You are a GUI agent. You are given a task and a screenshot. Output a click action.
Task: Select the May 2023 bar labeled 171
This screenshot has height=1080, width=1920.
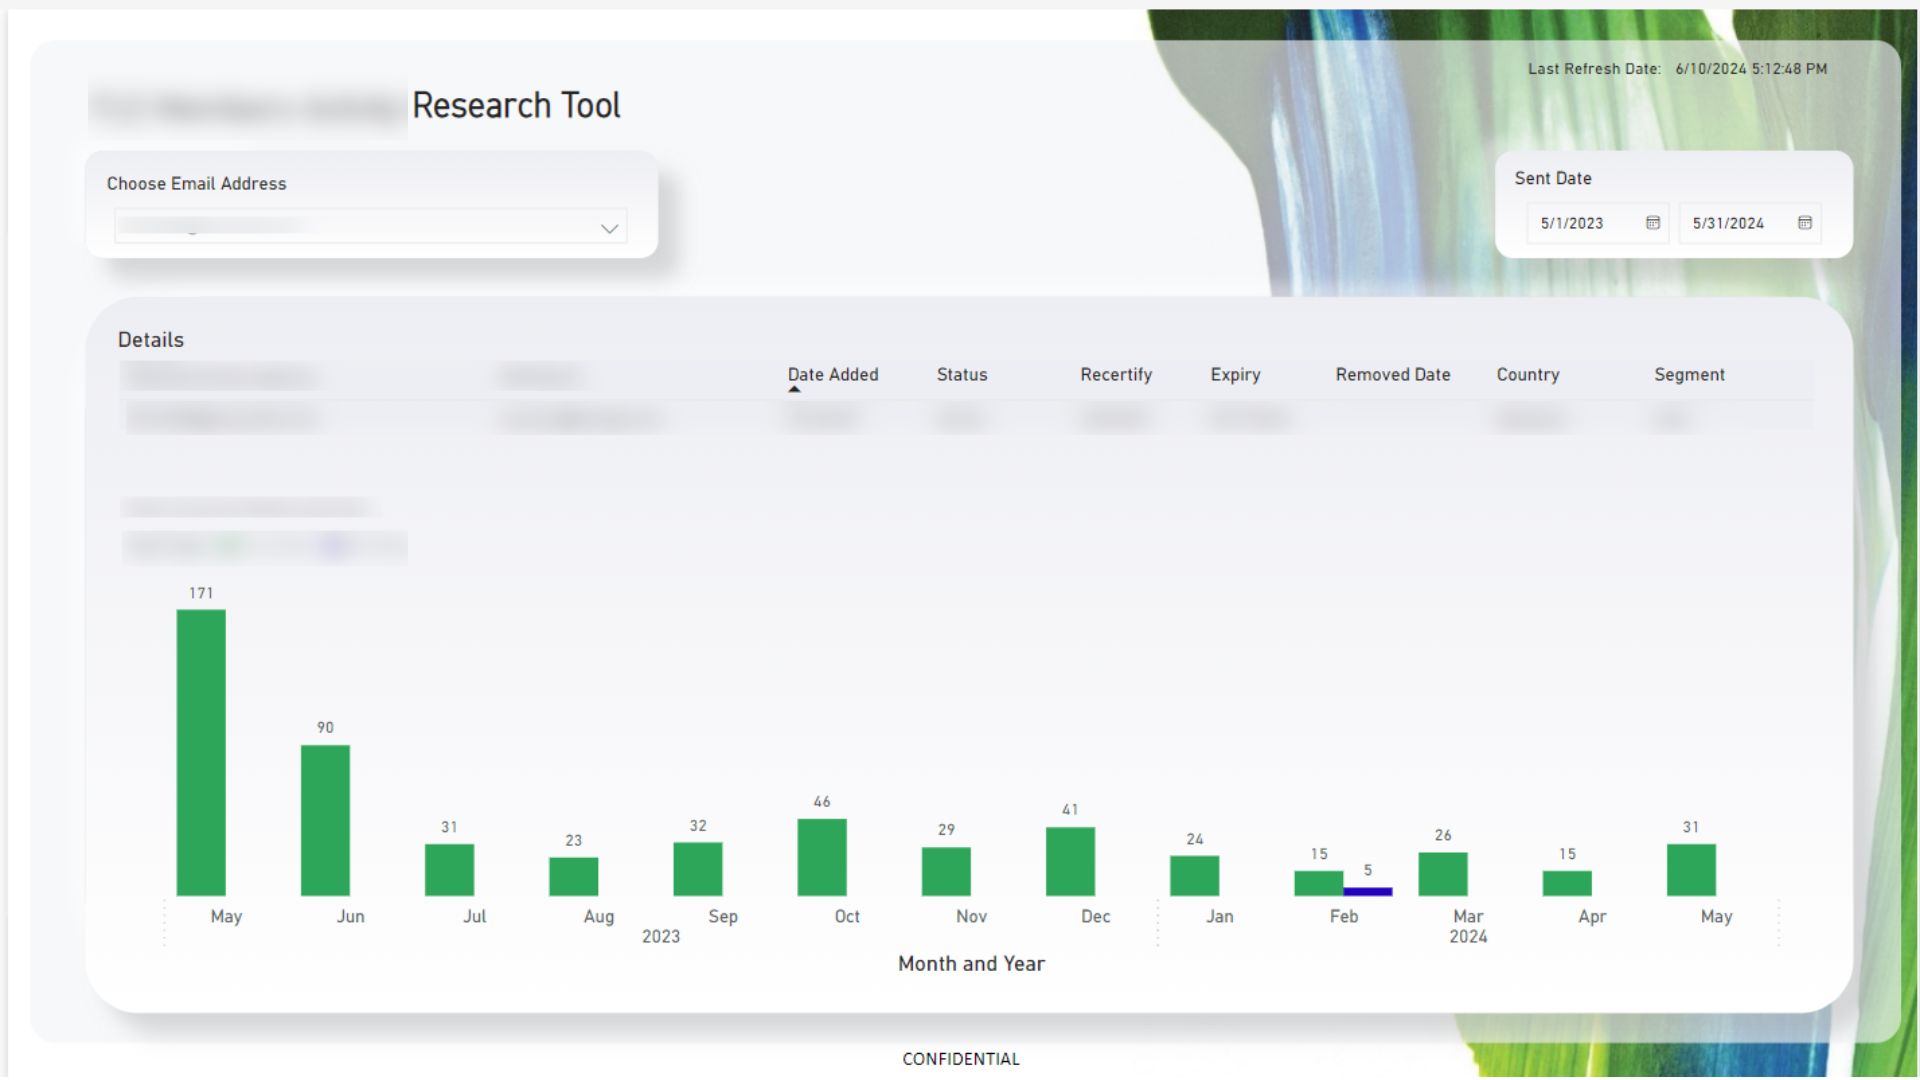[x=201, y=753]
